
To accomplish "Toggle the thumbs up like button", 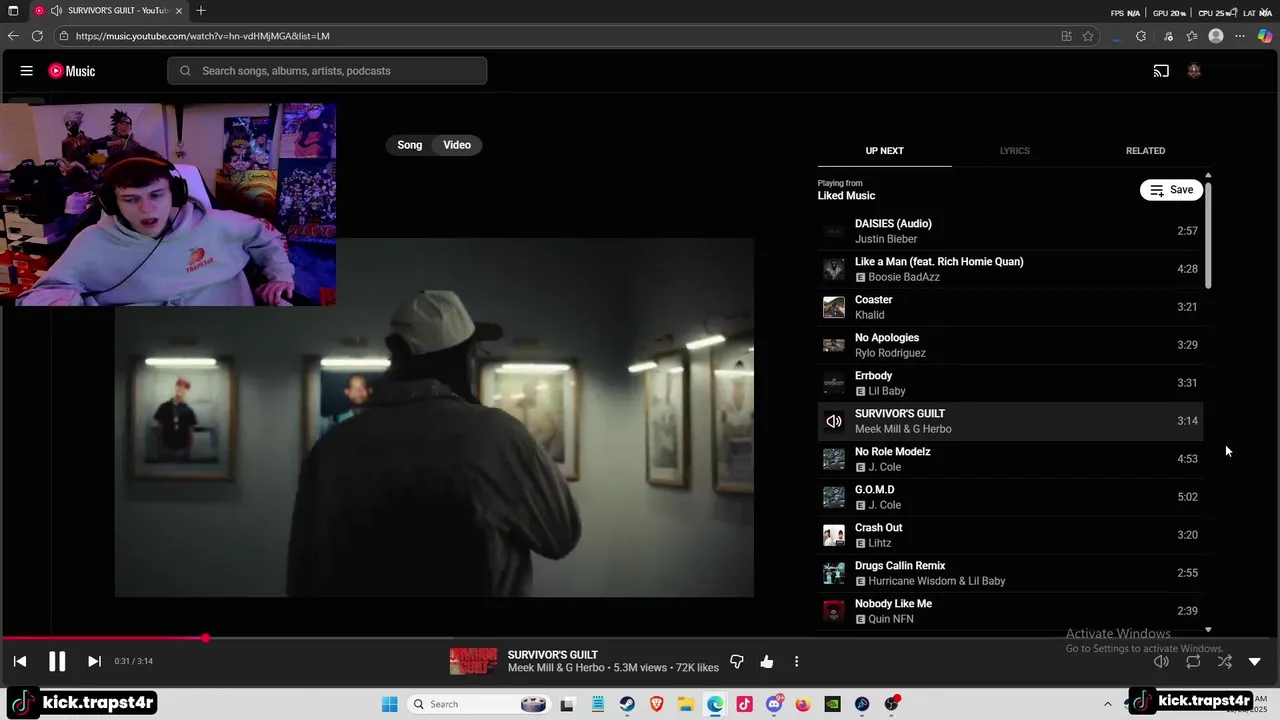I will [x=767, y=661].
